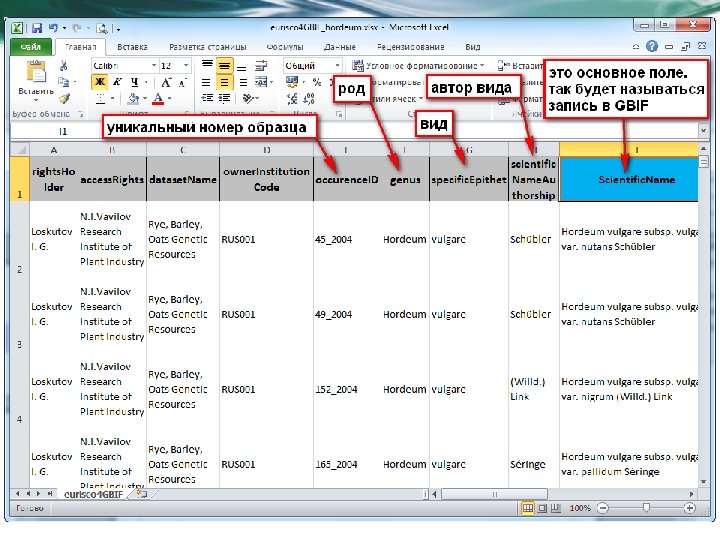720x540 pixels.
Task: Click the Font Color letter A icon
Action: pyautogui.click(x=158, y=98)
